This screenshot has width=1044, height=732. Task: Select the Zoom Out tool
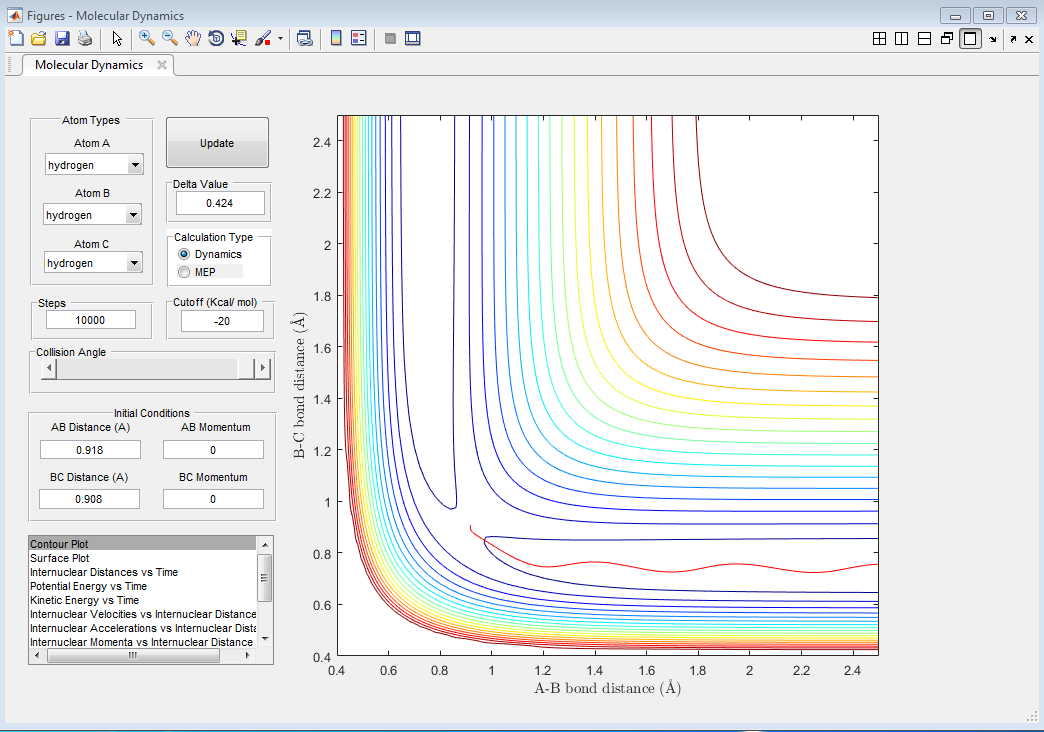coord(170,38)
